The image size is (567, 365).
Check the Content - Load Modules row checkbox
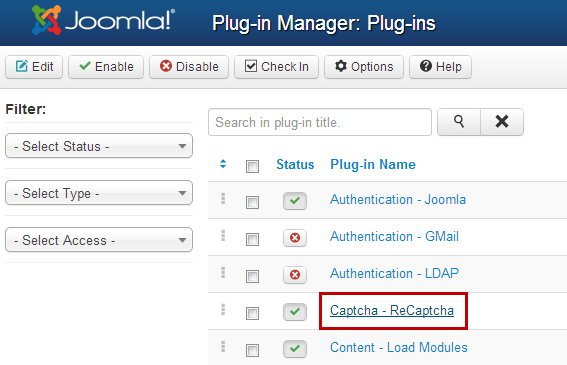(x=252, y=350)
